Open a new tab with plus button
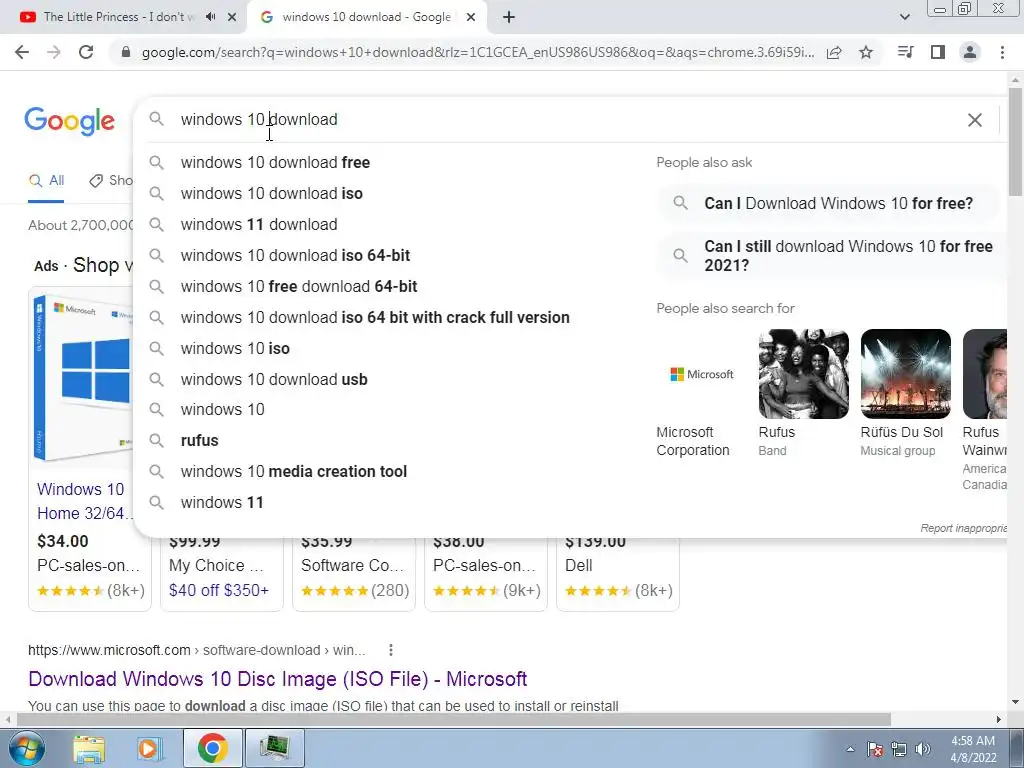This screenshot has width=1024, height=768. tap(509, 17)
